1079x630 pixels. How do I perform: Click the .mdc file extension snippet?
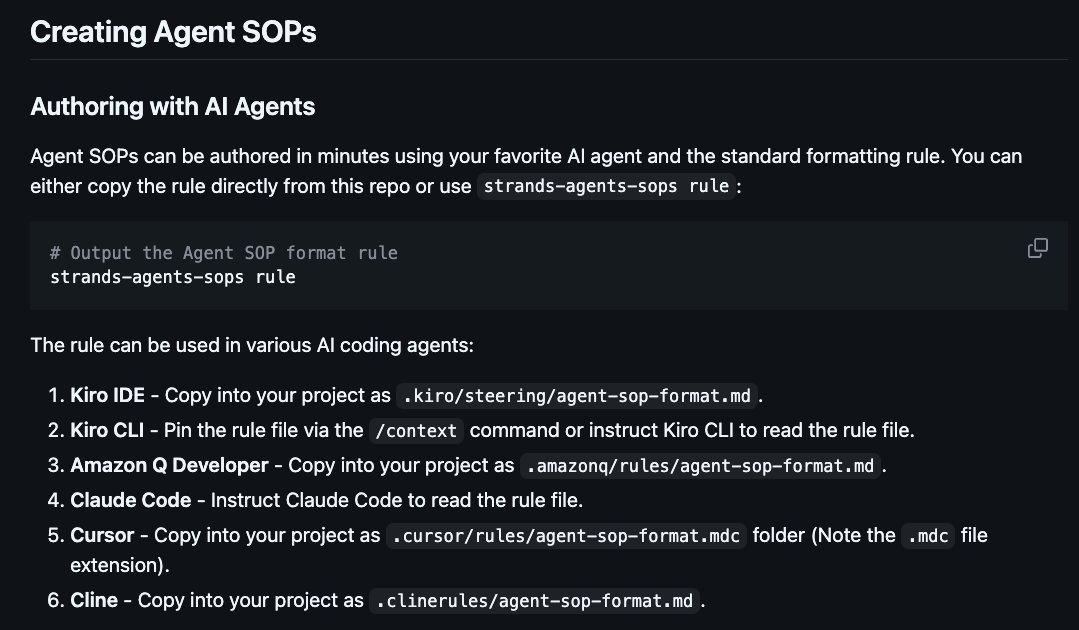click(928, 536)
